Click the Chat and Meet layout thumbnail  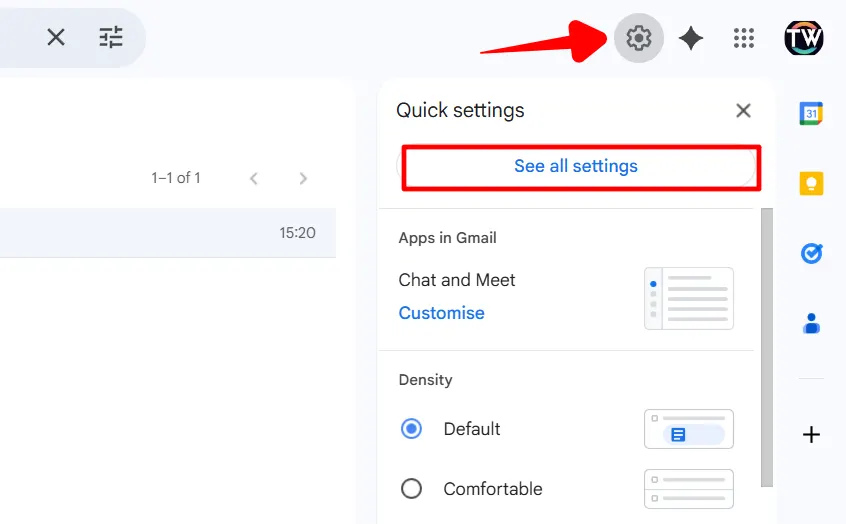(x=689, y=298)
